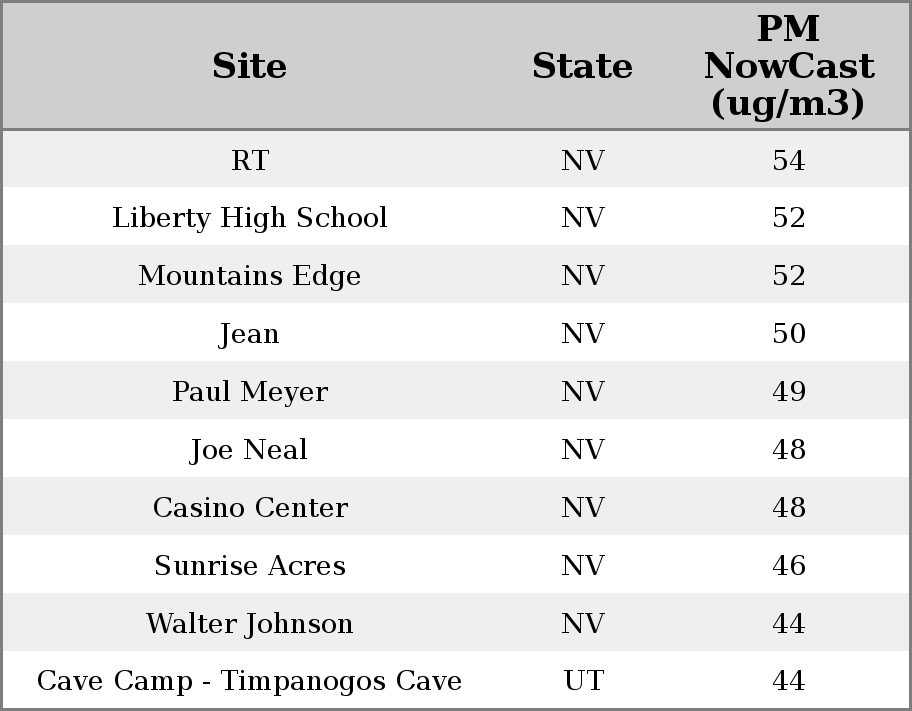
Task: Click the NV state cell for Joe Neal
Action: (583, 450)
